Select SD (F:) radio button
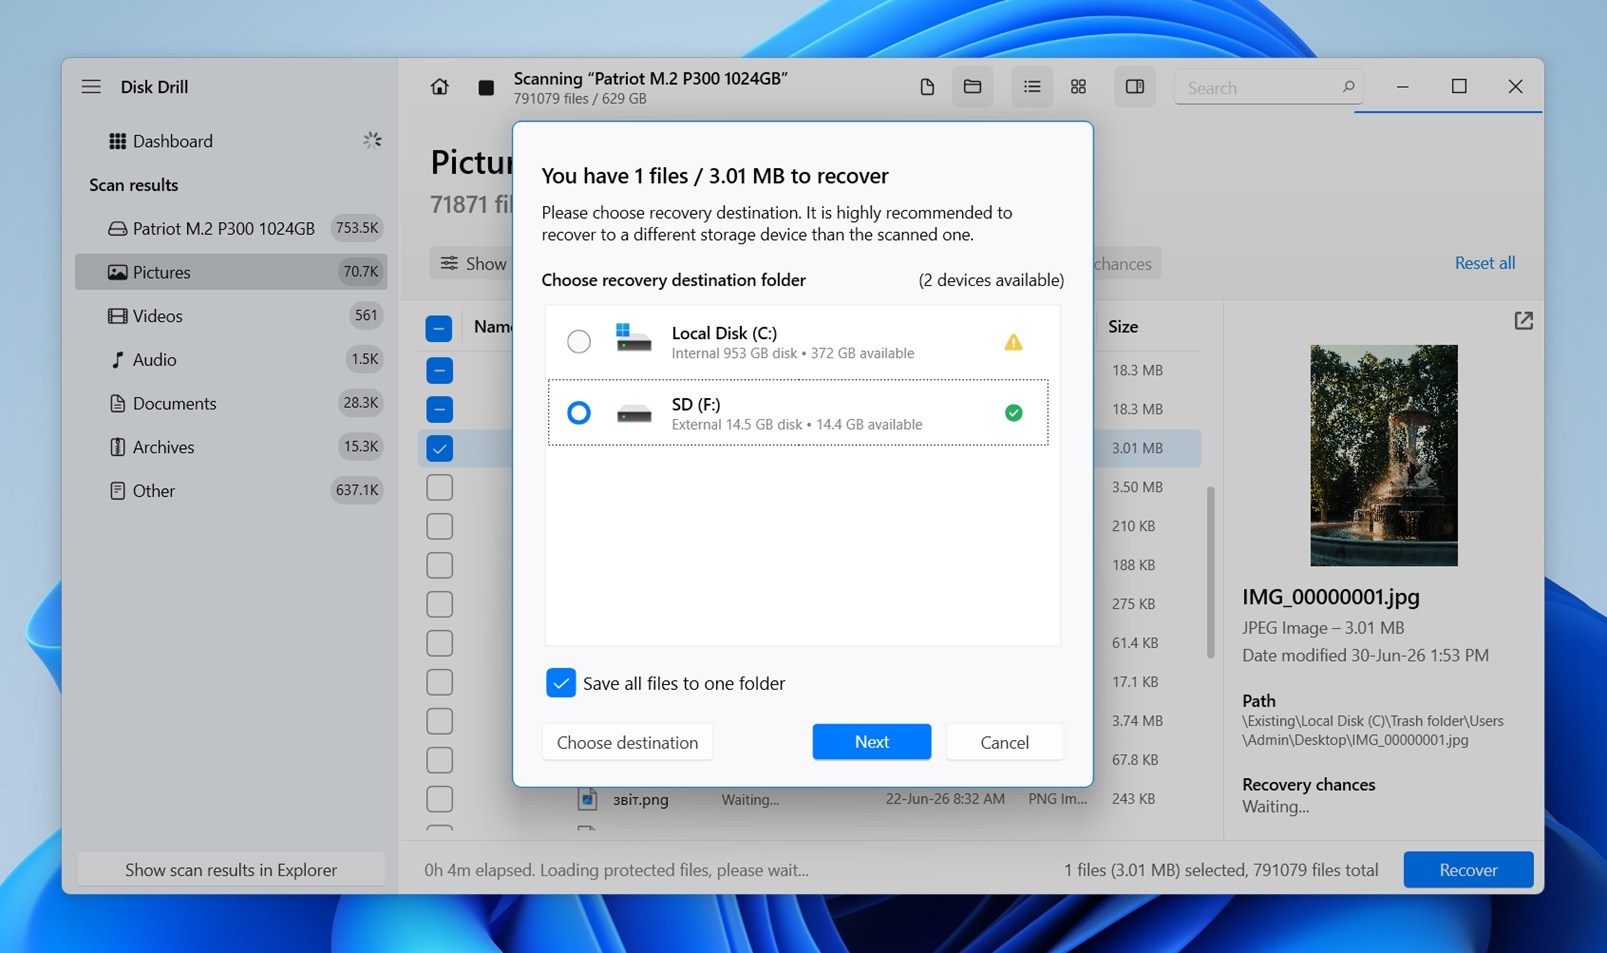 [579, 412]
